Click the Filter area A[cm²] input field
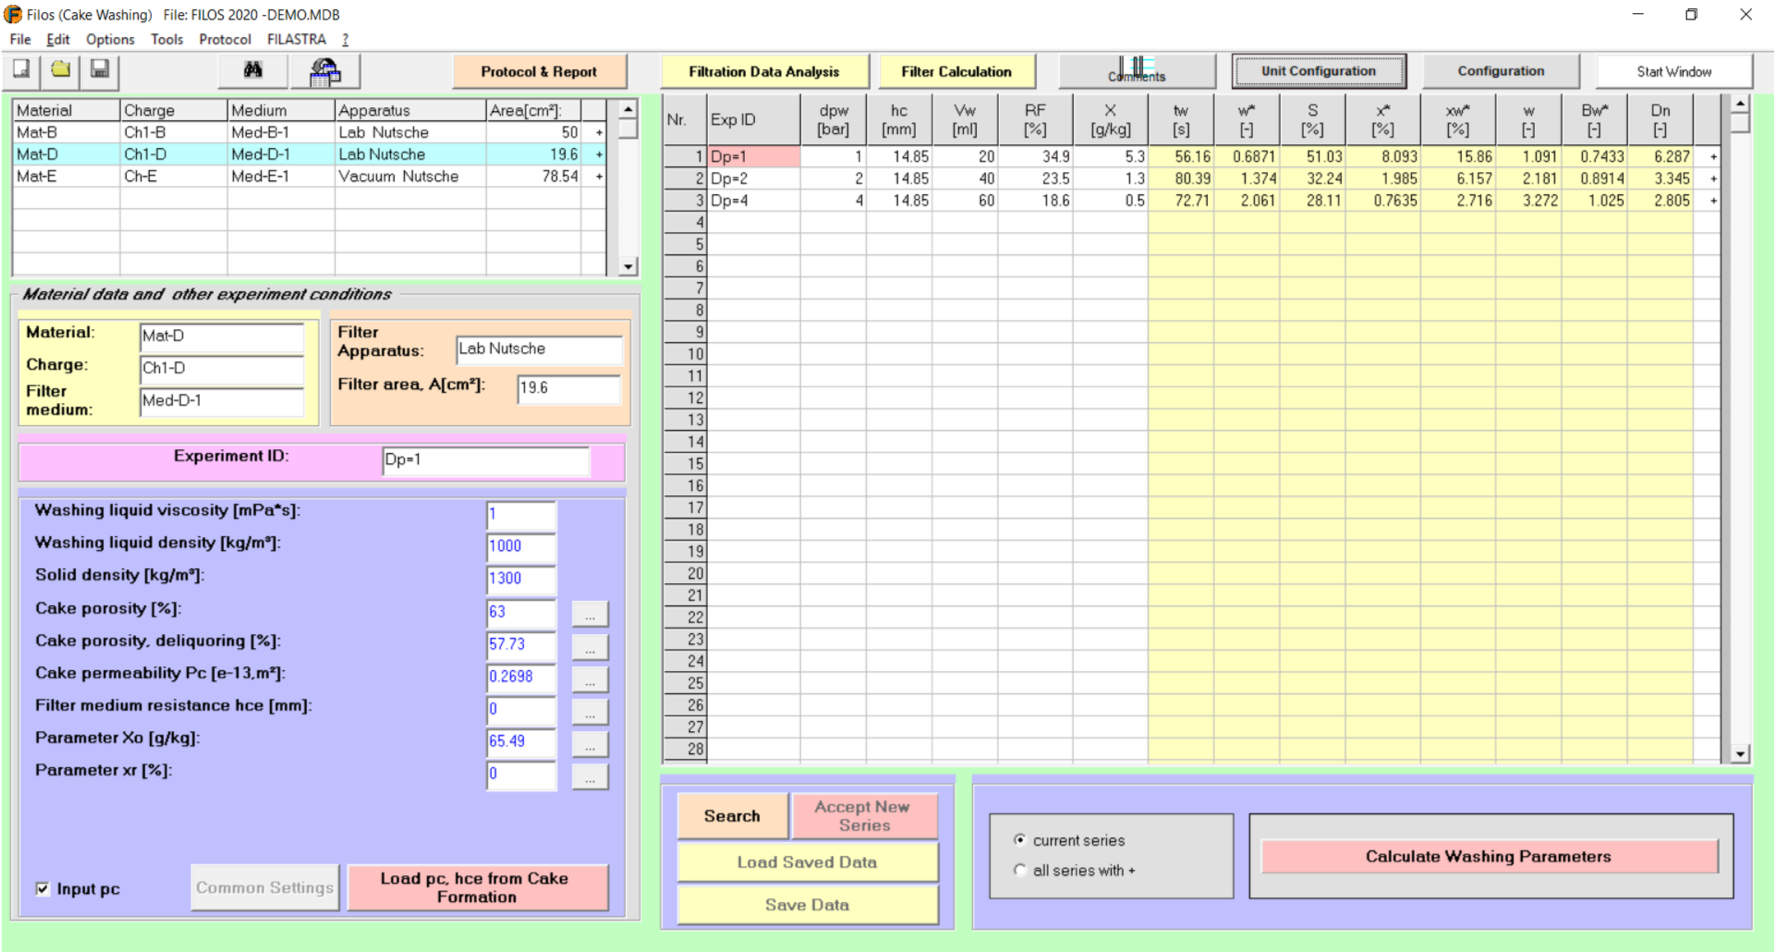This screenshot has width=1774, height=952. pos(569,388)
